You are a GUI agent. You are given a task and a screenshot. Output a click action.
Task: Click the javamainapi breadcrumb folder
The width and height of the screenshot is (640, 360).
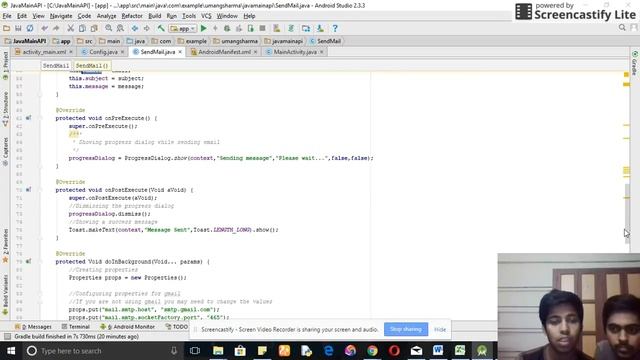[284, 41]
